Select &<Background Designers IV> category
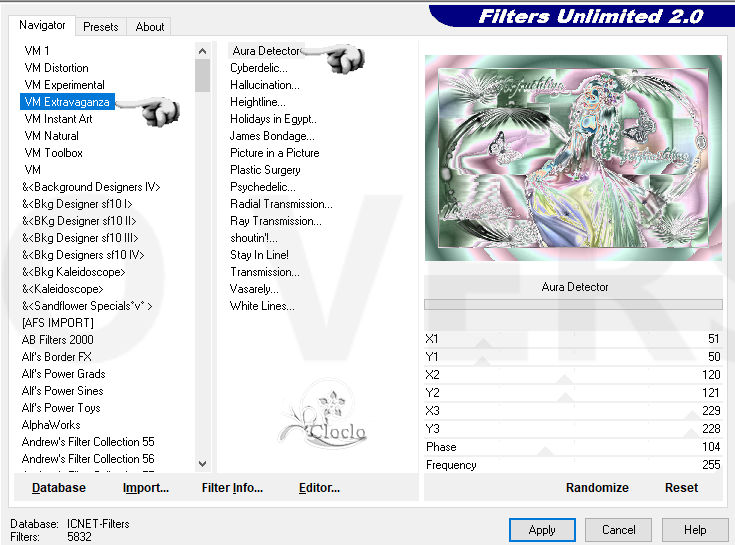This screenshot has width=735, height=545. pyautogui.click(x=91, y=187)
